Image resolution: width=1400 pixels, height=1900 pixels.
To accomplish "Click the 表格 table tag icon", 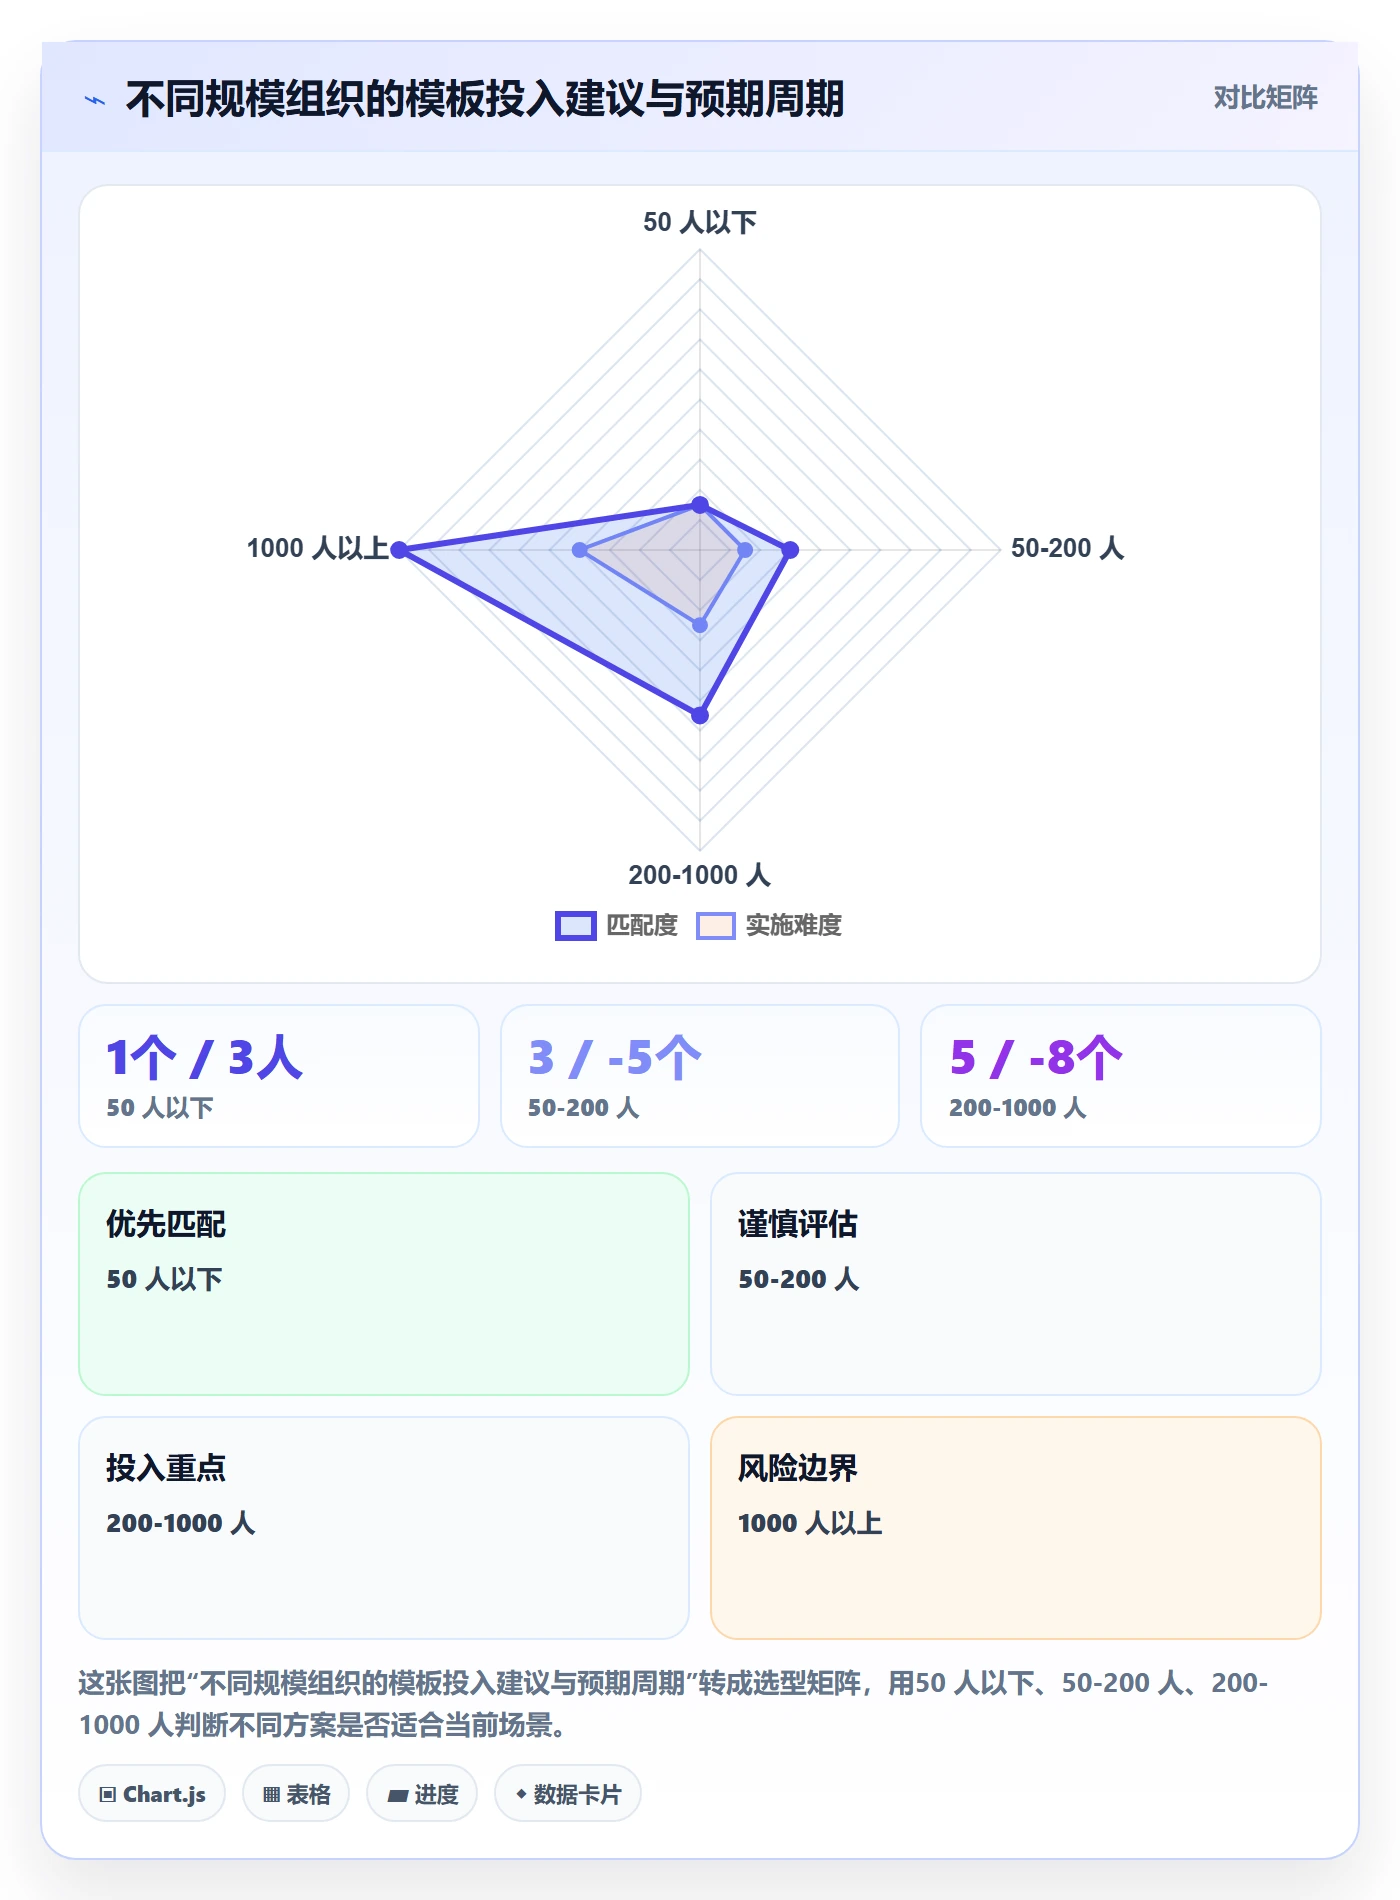I will click(x=271, y=1795).
